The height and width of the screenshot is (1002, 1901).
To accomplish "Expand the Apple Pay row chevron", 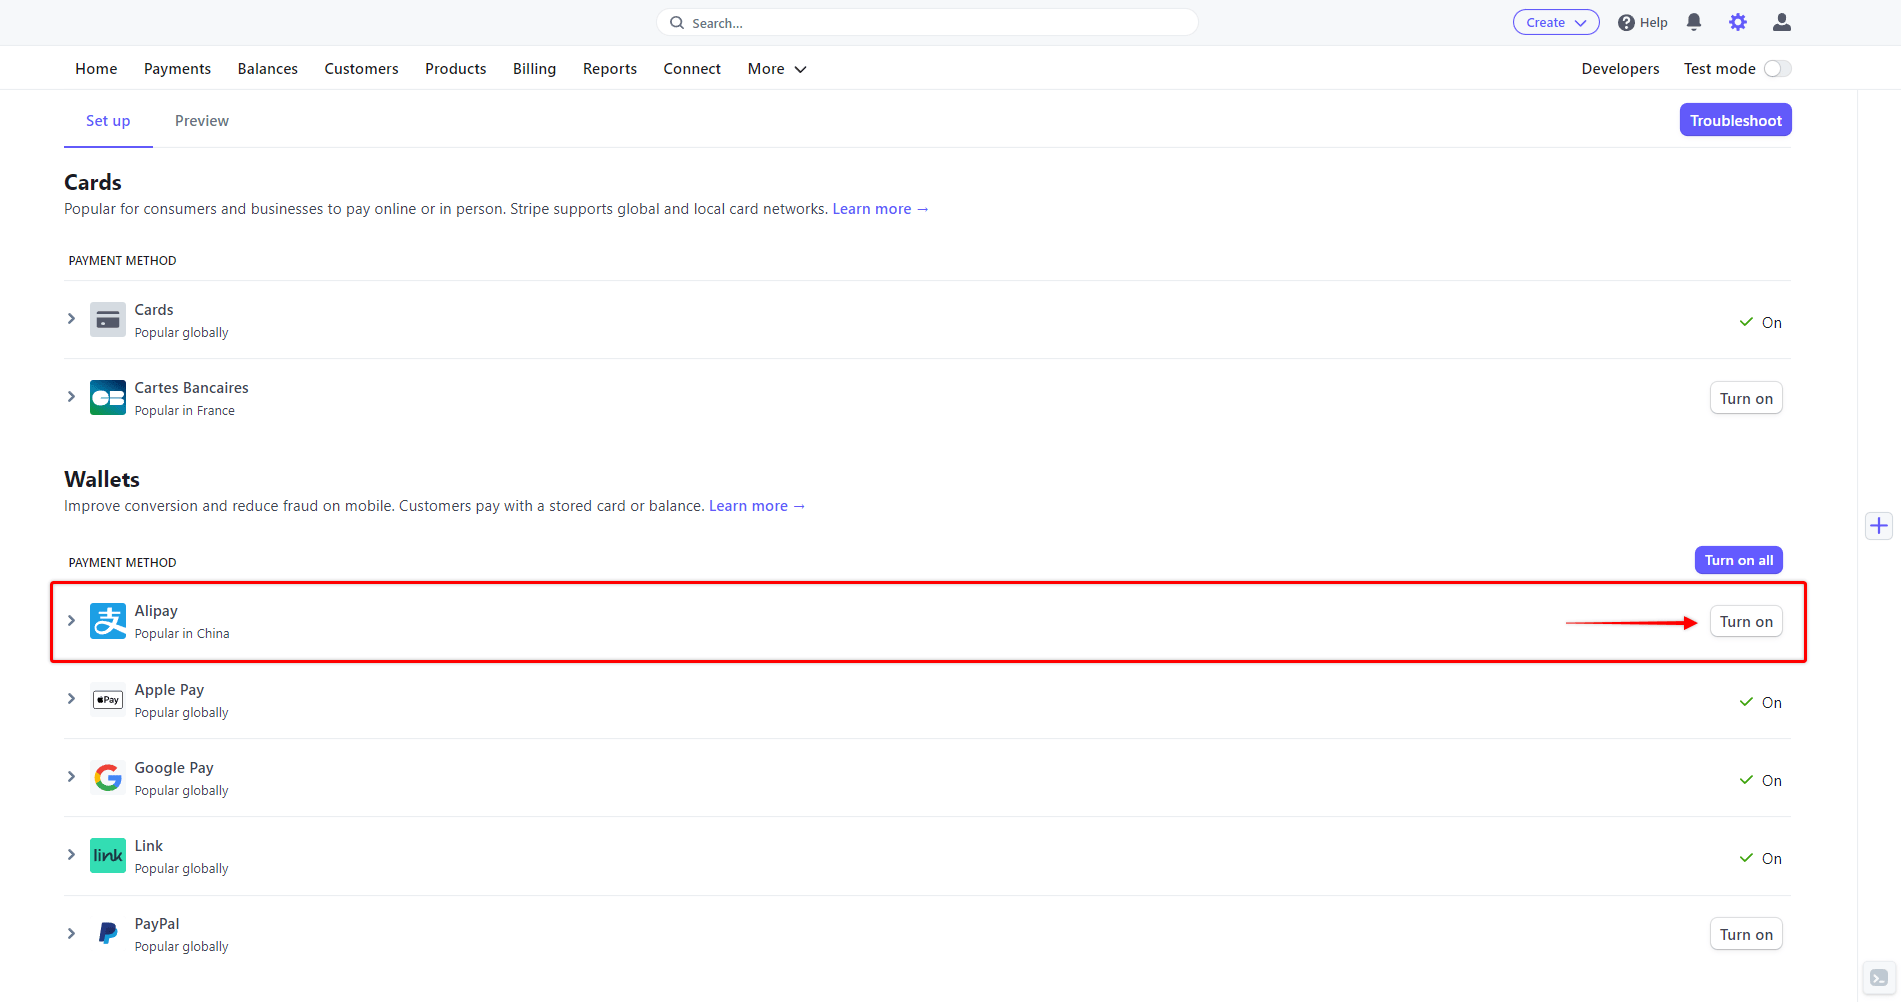I will pyautogui.click(x=71, y=699).
